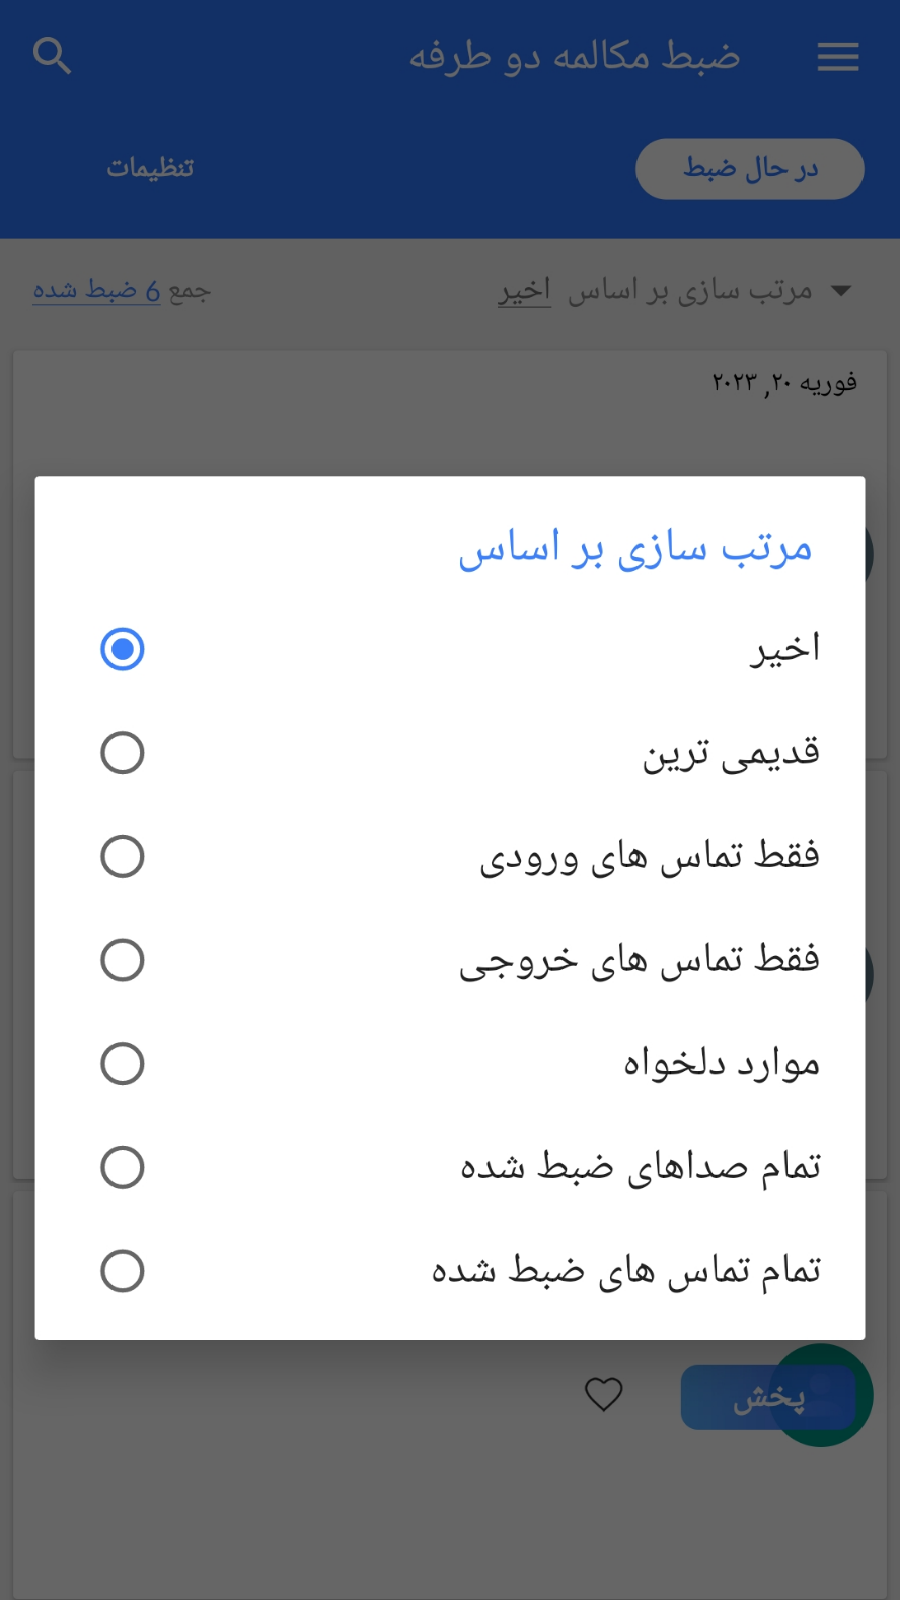The image size is (900, 1600).
Task: Open the hamburger navigation menu
Action: (838, 57)
